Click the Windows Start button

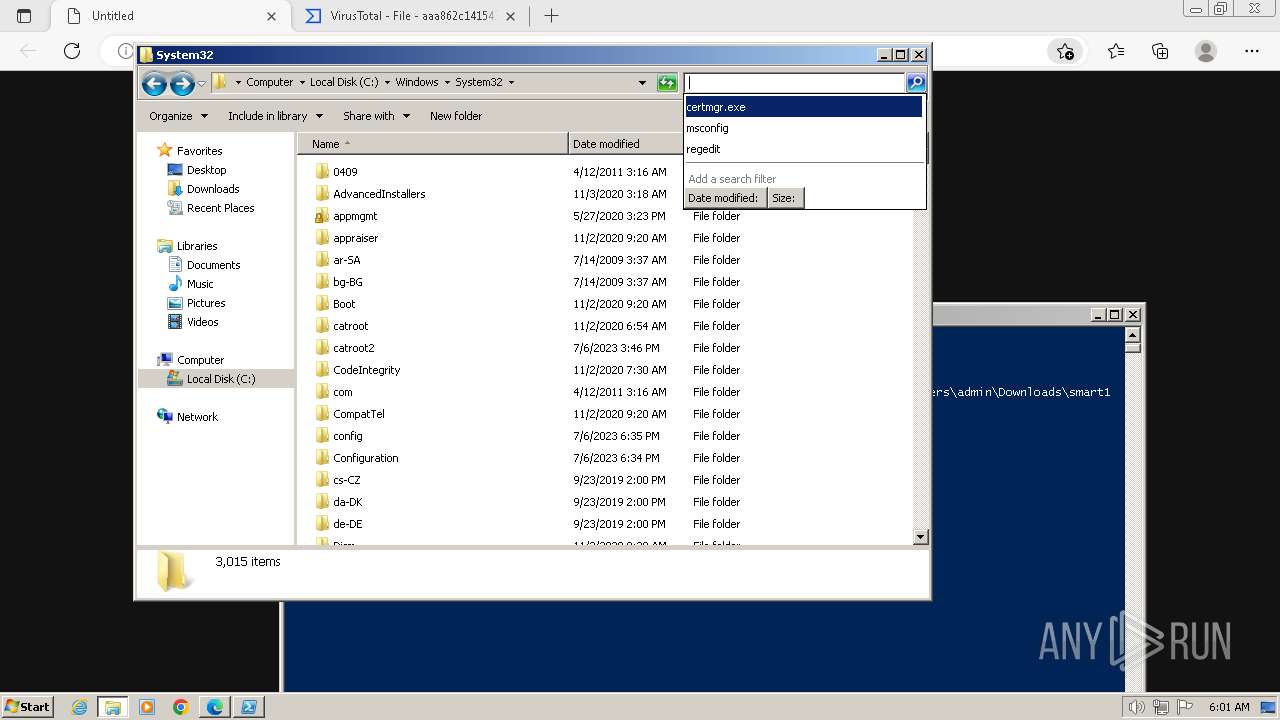pos(27,707)
